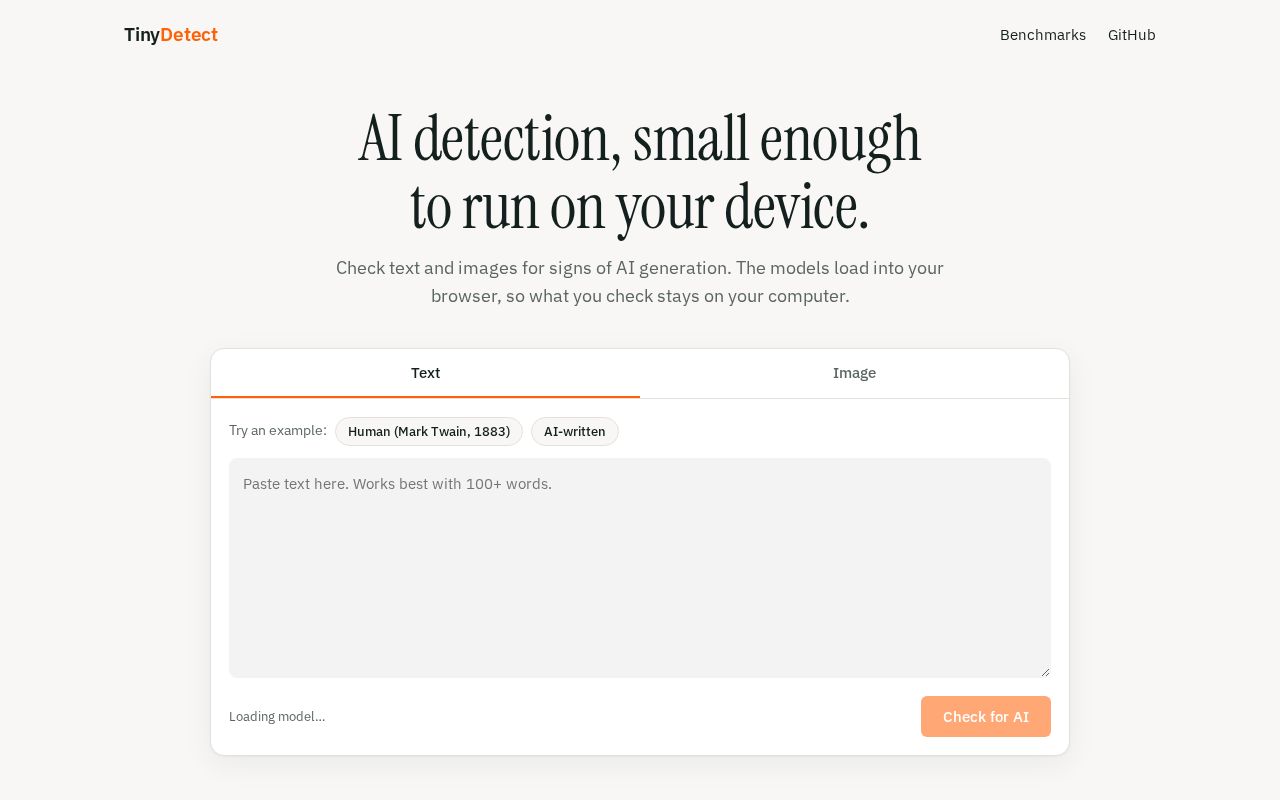Load the Human (Mark Twain, 1883) example
Viewport: 1280px width, 800px height.
click(x=429, y=431)
